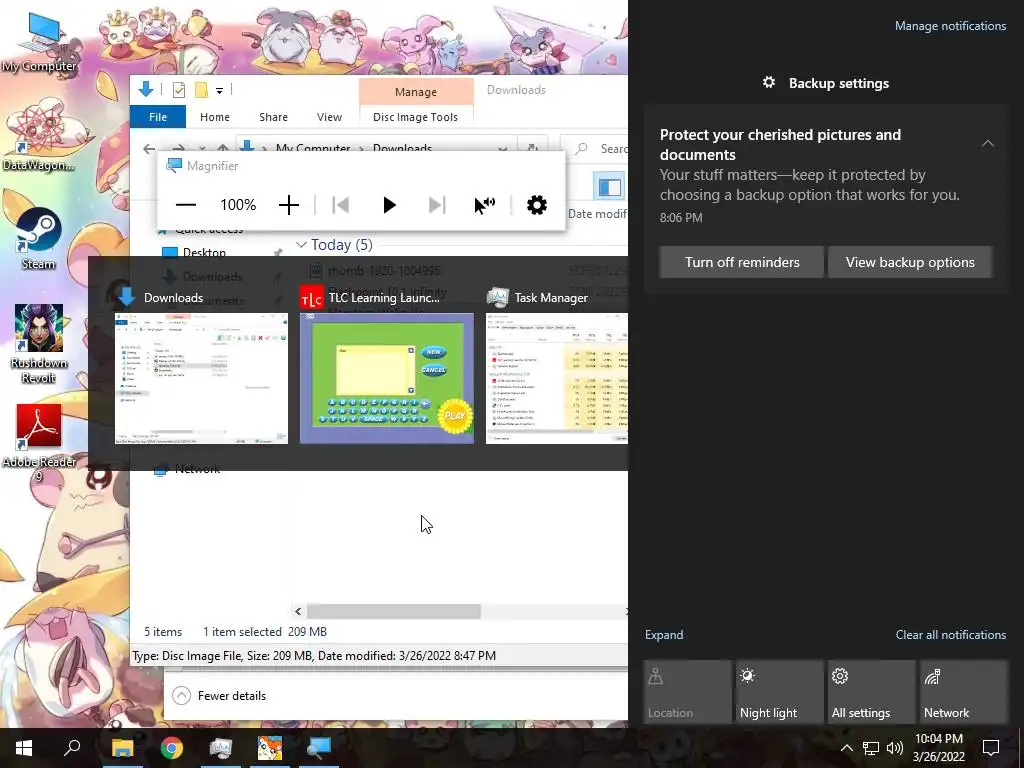The image size is (1024, 768).
Task: Open DataWagon desktop shortcut
Action: tap(39, 137)
